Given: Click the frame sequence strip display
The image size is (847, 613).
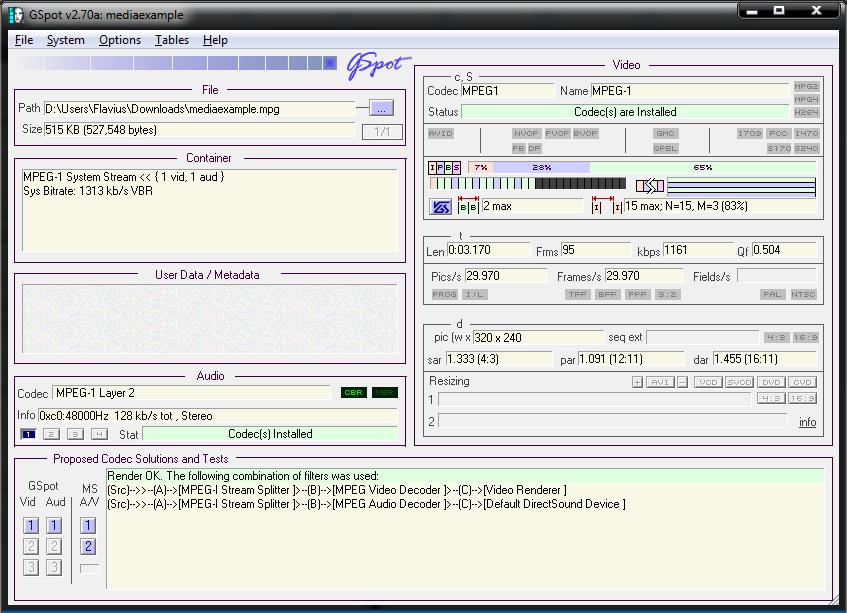Looking at the screenshot, I should click(528, 184).
